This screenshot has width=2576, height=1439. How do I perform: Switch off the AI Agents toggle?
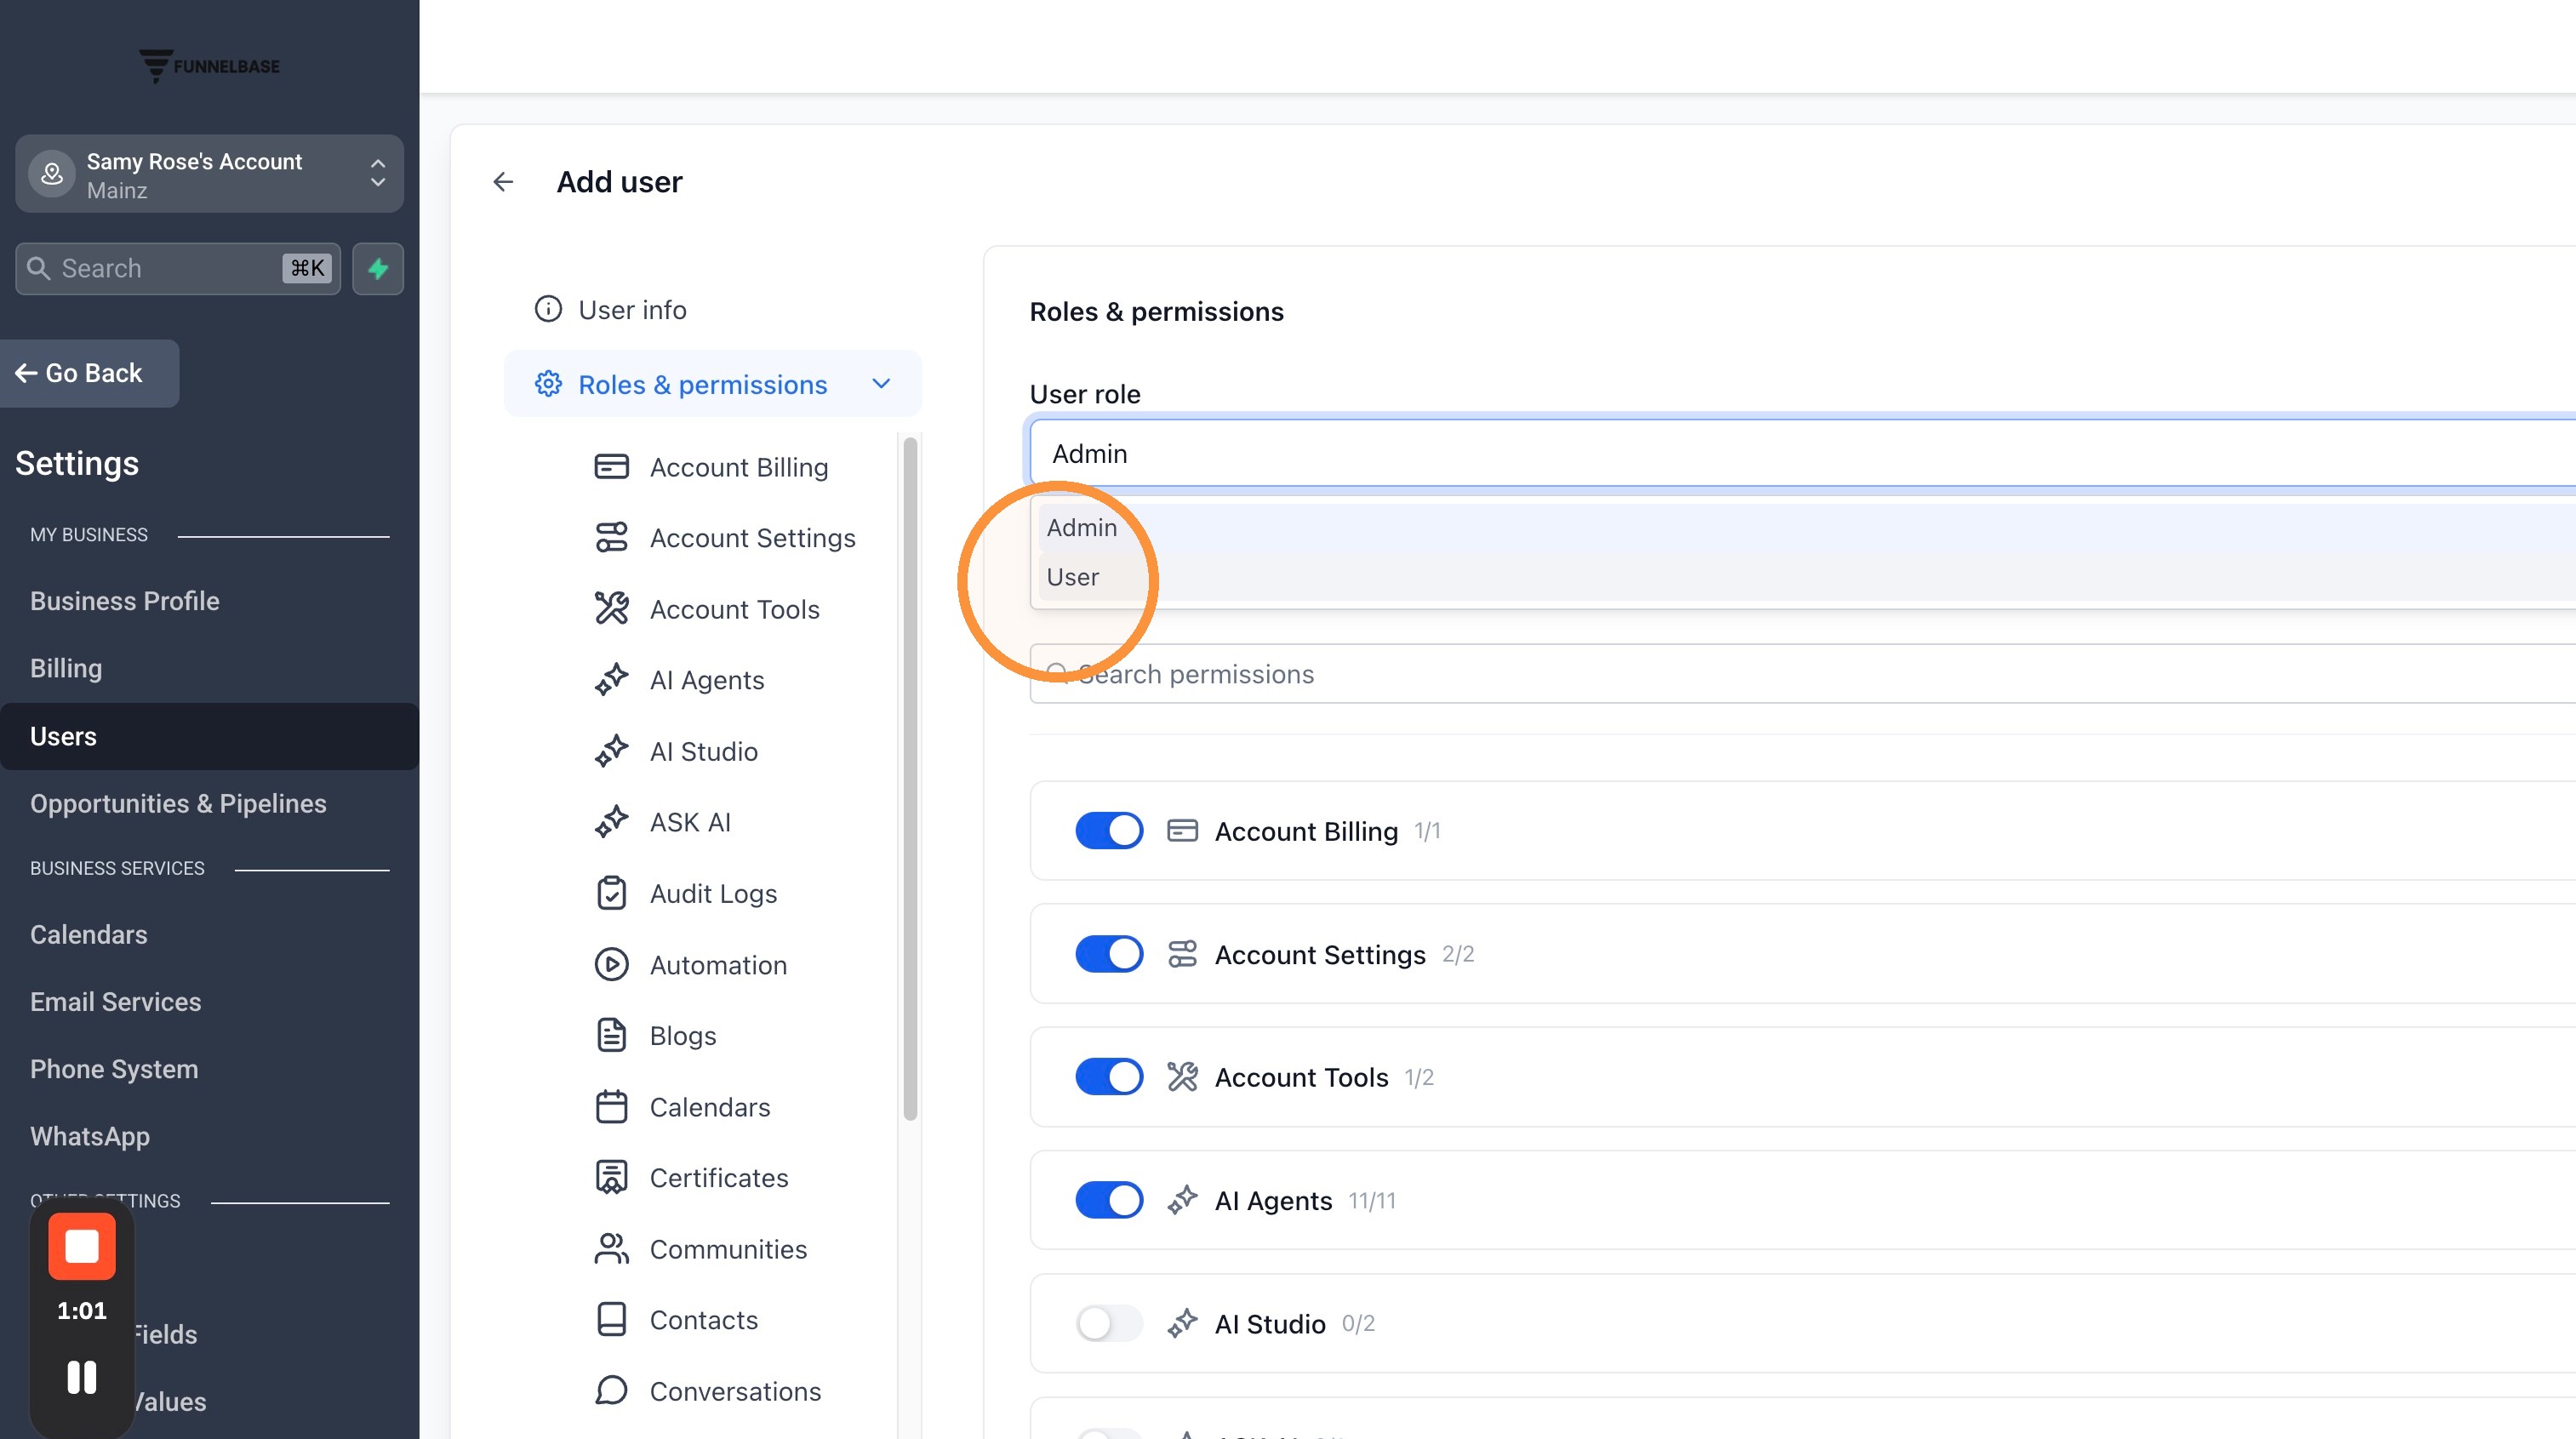(x=1109, y=1200)
